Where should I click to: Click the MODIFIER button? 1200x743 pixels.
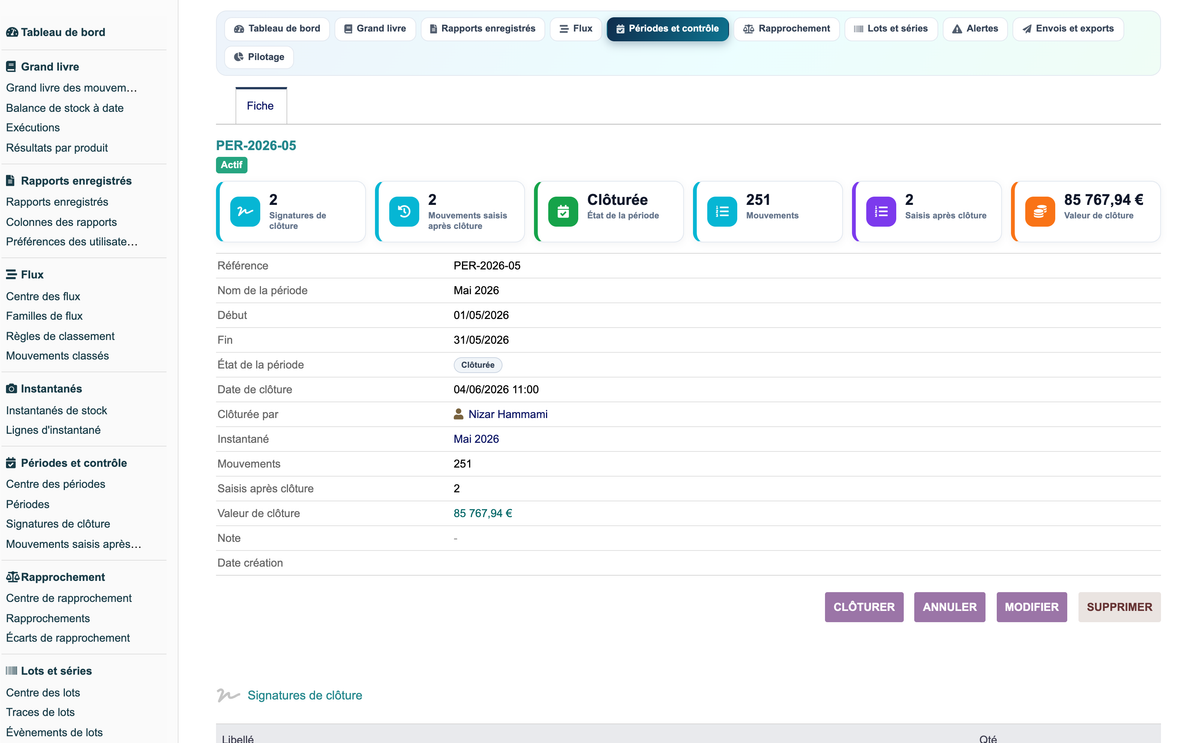coord(1032,607)
